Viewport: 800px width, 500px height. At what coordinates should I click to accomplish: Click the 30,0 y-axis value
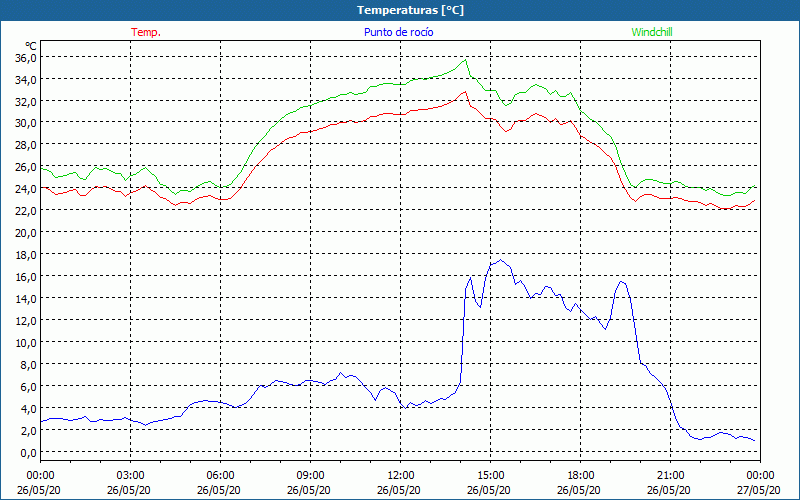pyautogui.click(x=26, y=123)
